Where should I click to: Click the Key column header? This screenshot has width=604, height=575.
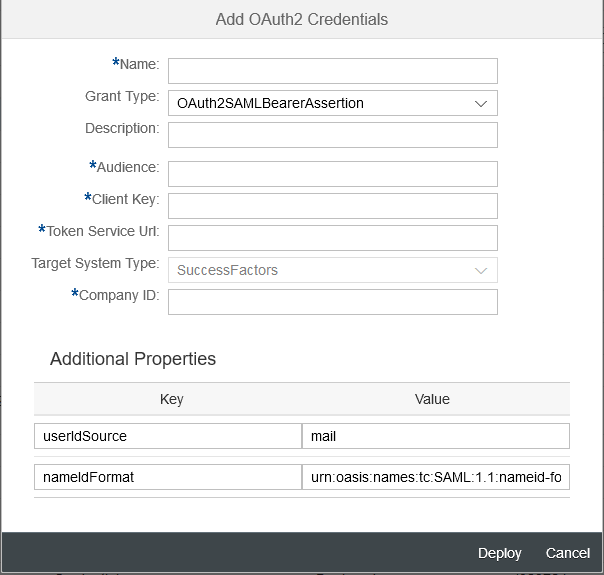(x=171, y=399)
